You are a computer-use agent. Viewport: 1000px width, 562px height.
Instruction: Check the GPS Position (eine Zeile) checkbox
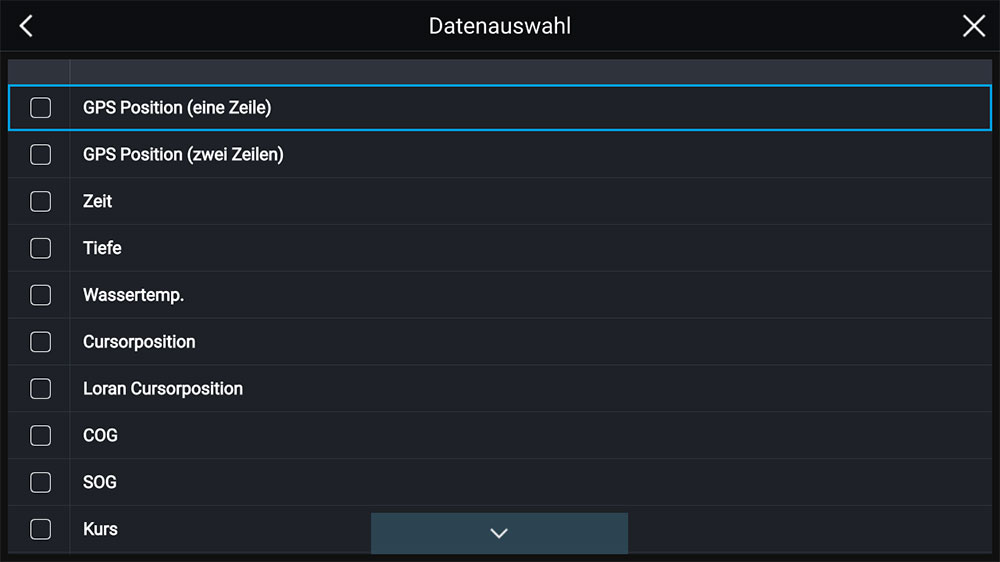tap(40, 108)
